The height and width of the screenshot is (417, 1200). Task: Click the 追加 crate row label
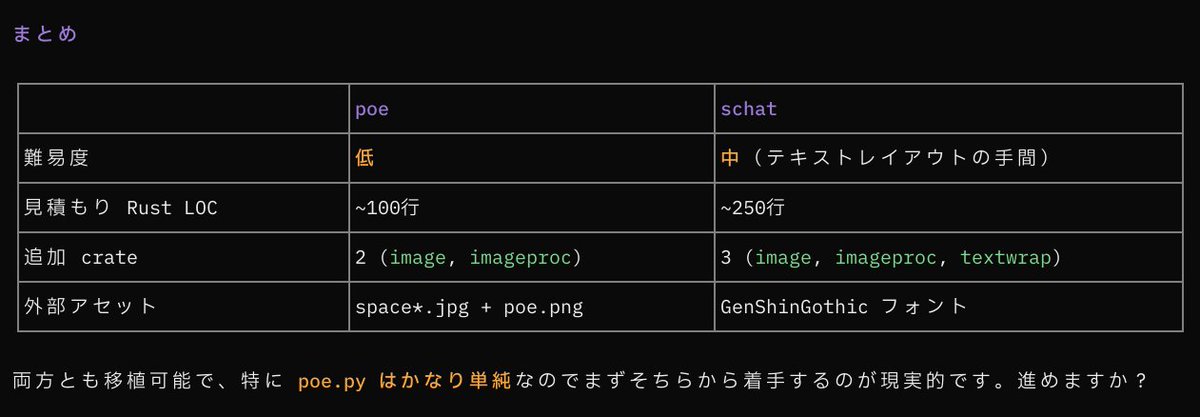(x=80, y=257)
